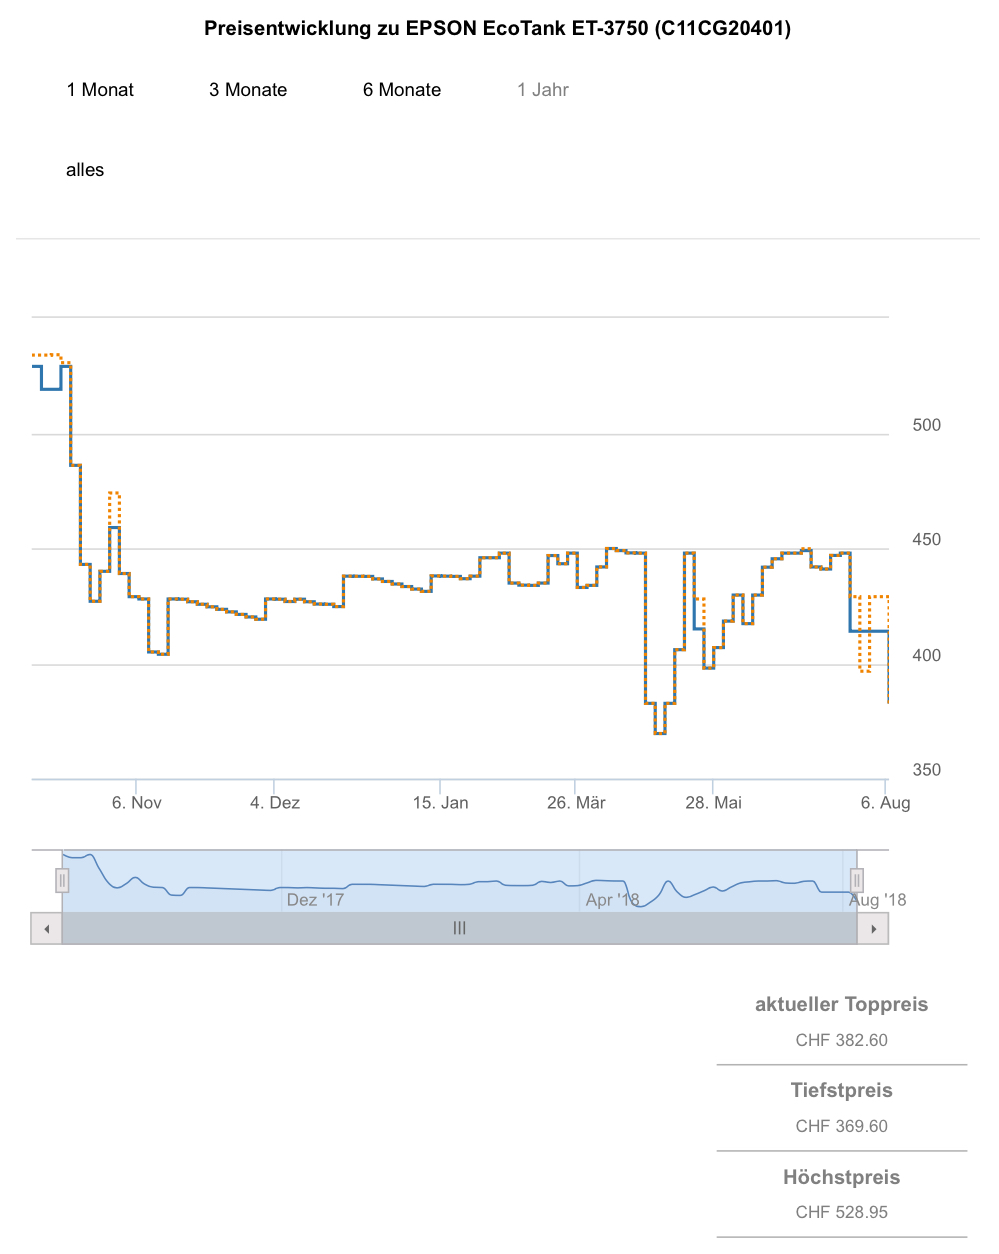The width and height of the screenshot is (999, 1254).
Task: Click the aktueller Toppreis CHF 382.60 value
Action: coord(842,1040)
